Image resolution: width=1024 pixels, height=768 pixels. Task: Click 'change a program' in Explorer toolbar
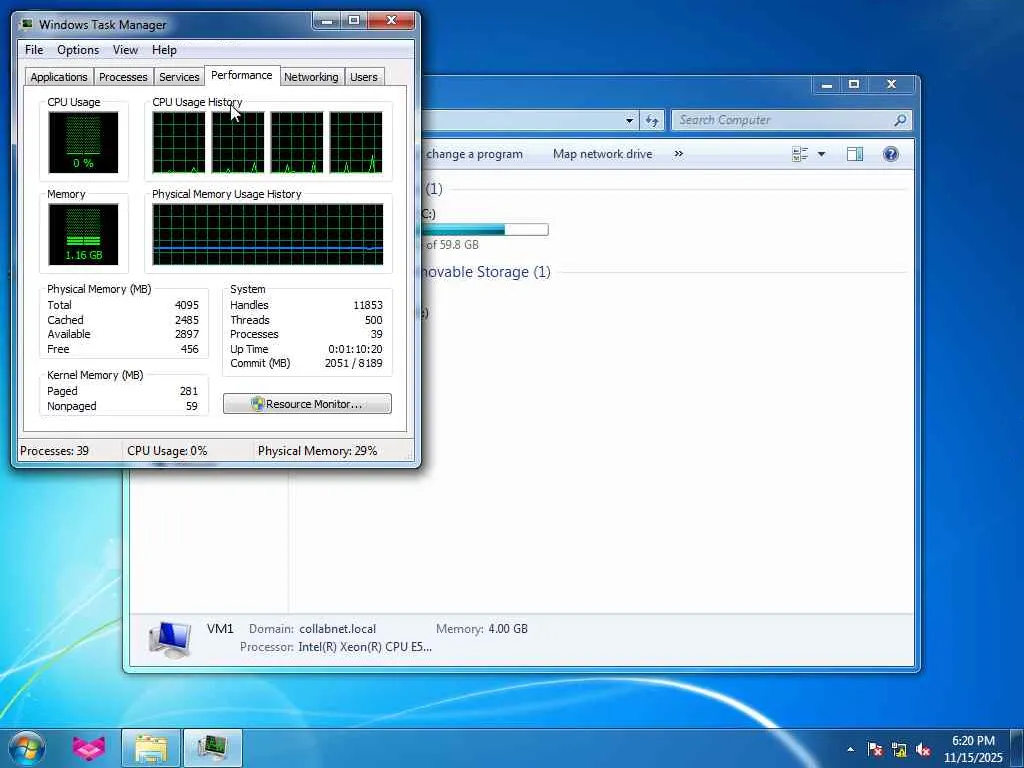click(x=474, y=154)
